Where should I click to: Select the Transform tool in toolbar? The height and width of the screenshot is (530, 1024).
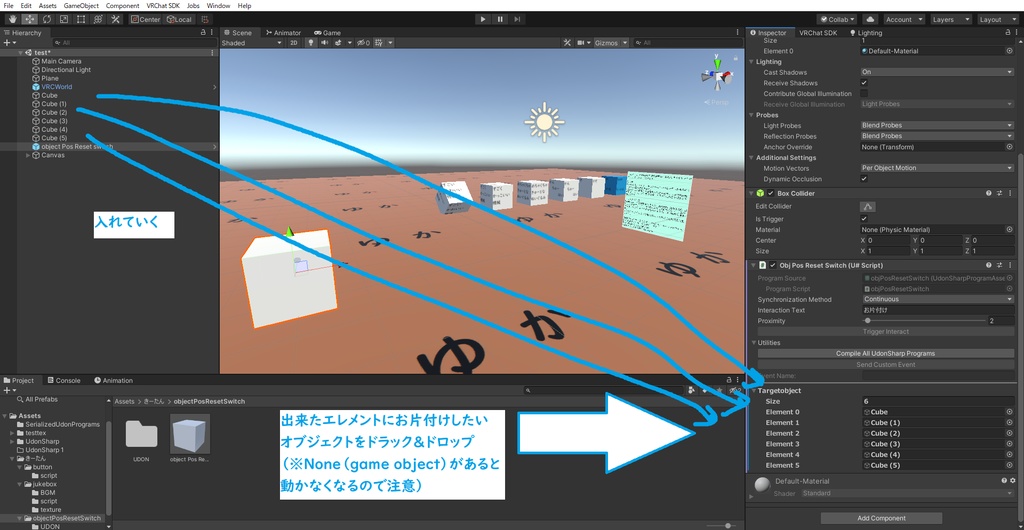pos(98,19)
